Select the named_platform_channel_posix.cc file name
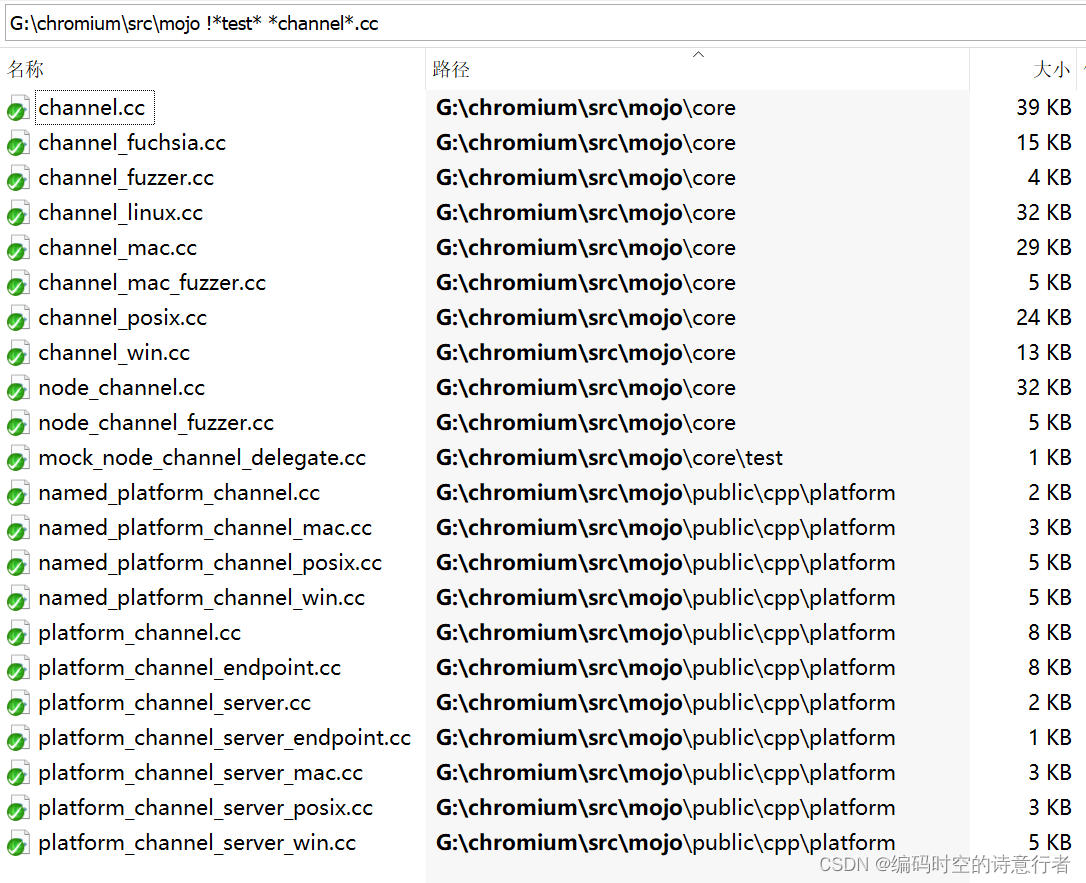 click(x=210, y=562)
